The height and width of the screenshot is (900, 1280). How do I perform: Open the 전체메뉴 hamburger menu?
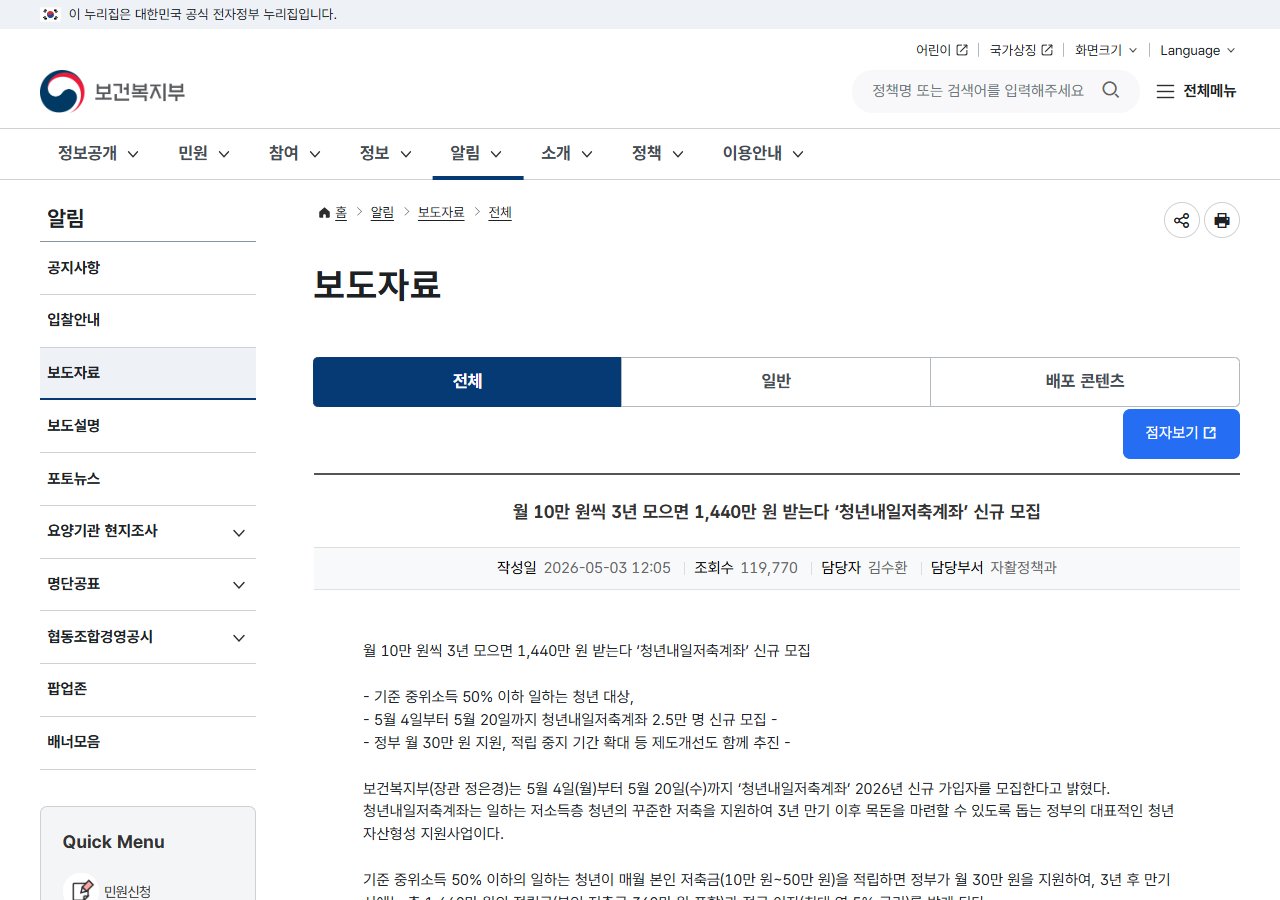tap(1196, 91)
